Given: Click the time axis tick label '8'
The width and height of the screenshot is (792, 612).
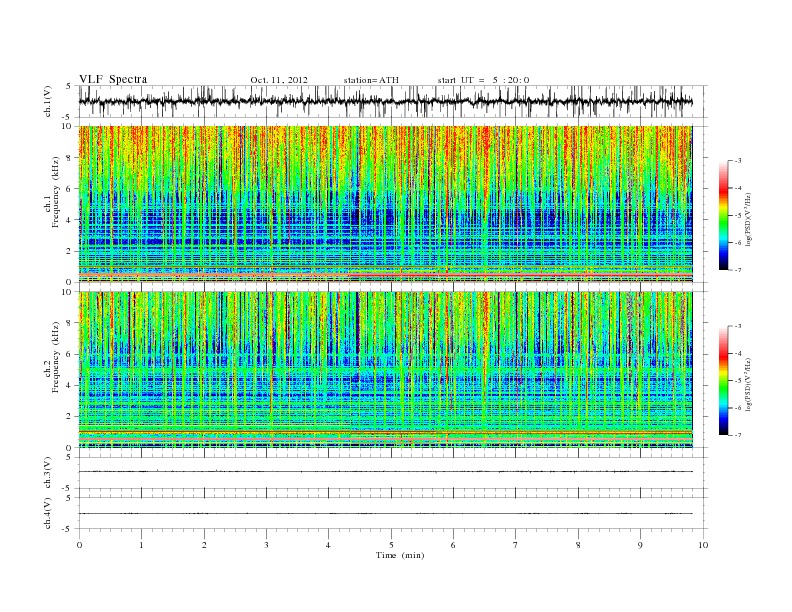Looking at the screenshot, I should click(578, 545).
